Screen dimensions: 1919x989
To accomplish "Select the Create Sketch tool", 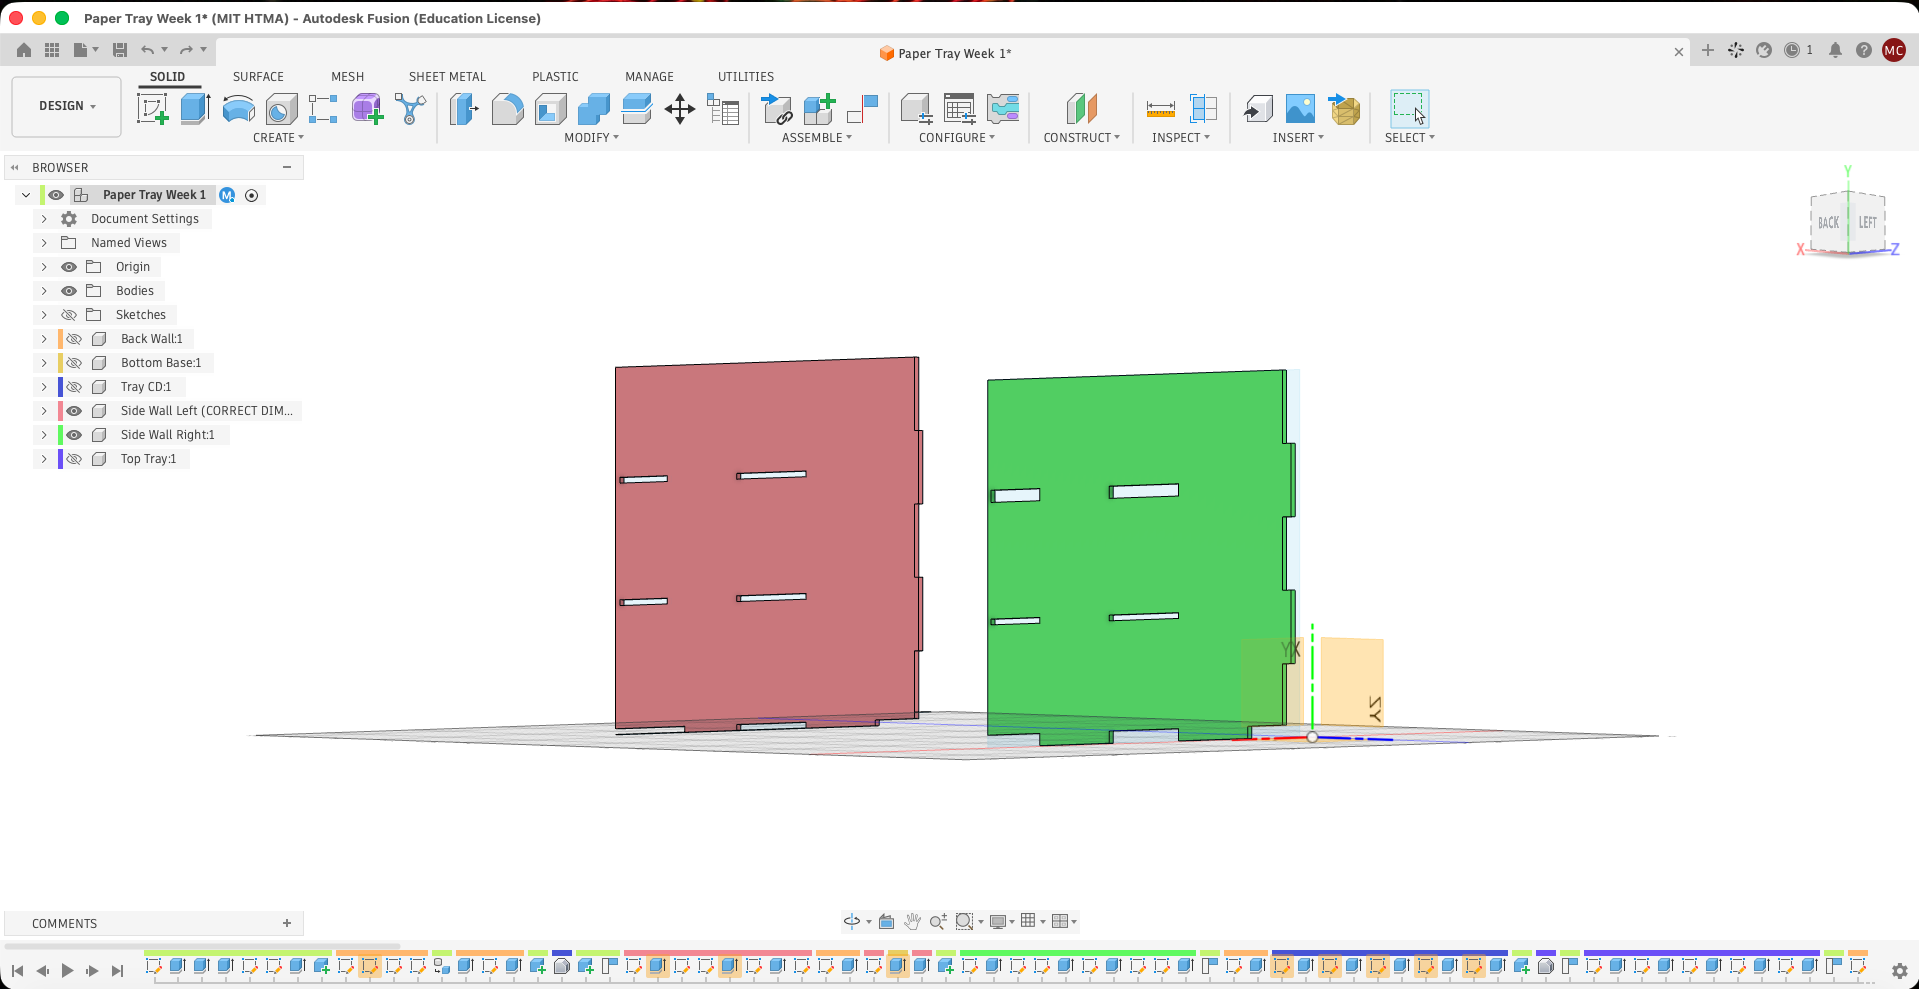I will coord(153,109).
